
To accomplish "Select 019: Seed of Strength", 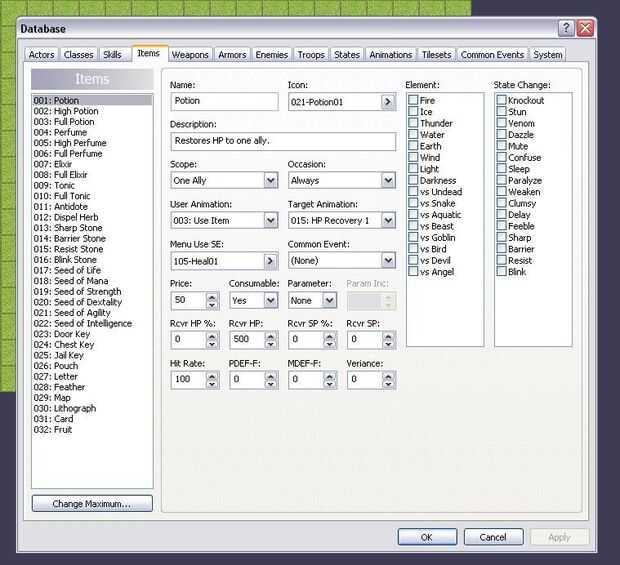I will (92, 291).
